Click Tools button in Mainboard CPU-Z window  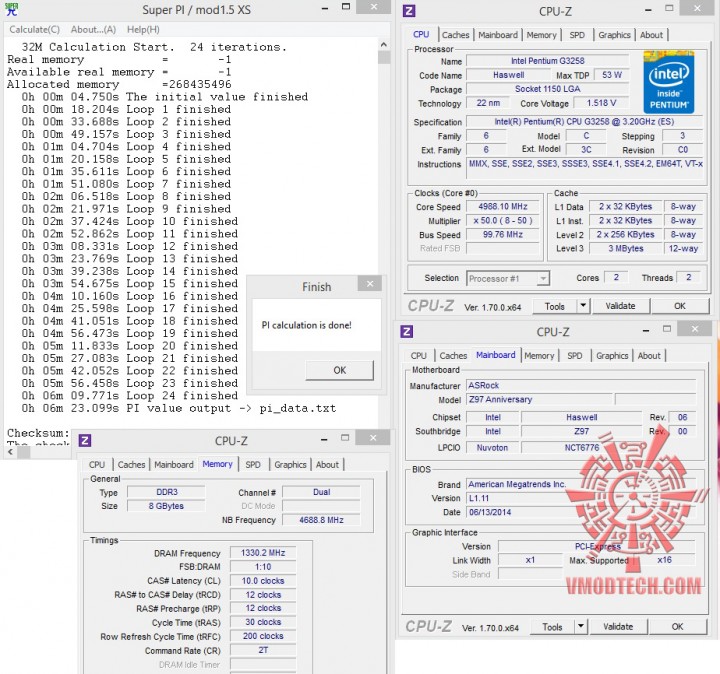(x=552, y=627)
